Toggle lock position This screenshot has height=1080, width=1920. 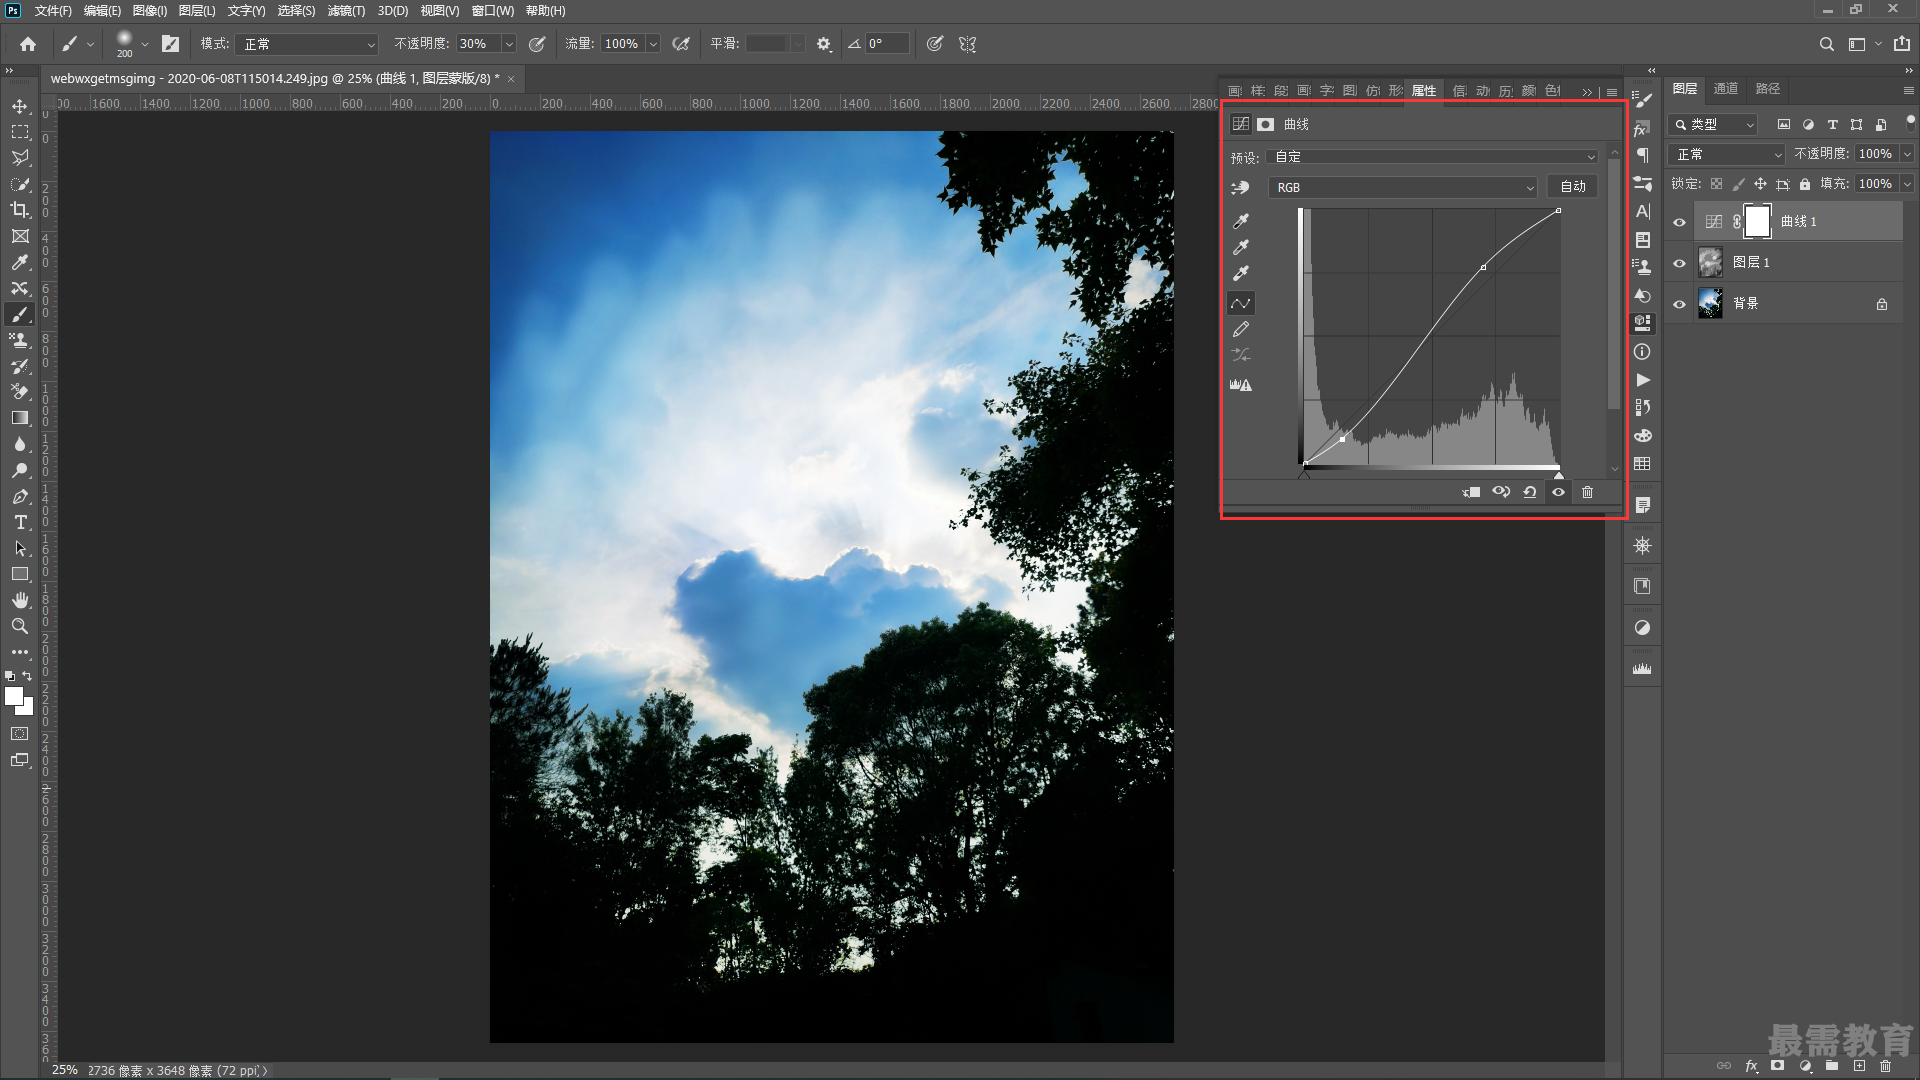click(1760, 184)
